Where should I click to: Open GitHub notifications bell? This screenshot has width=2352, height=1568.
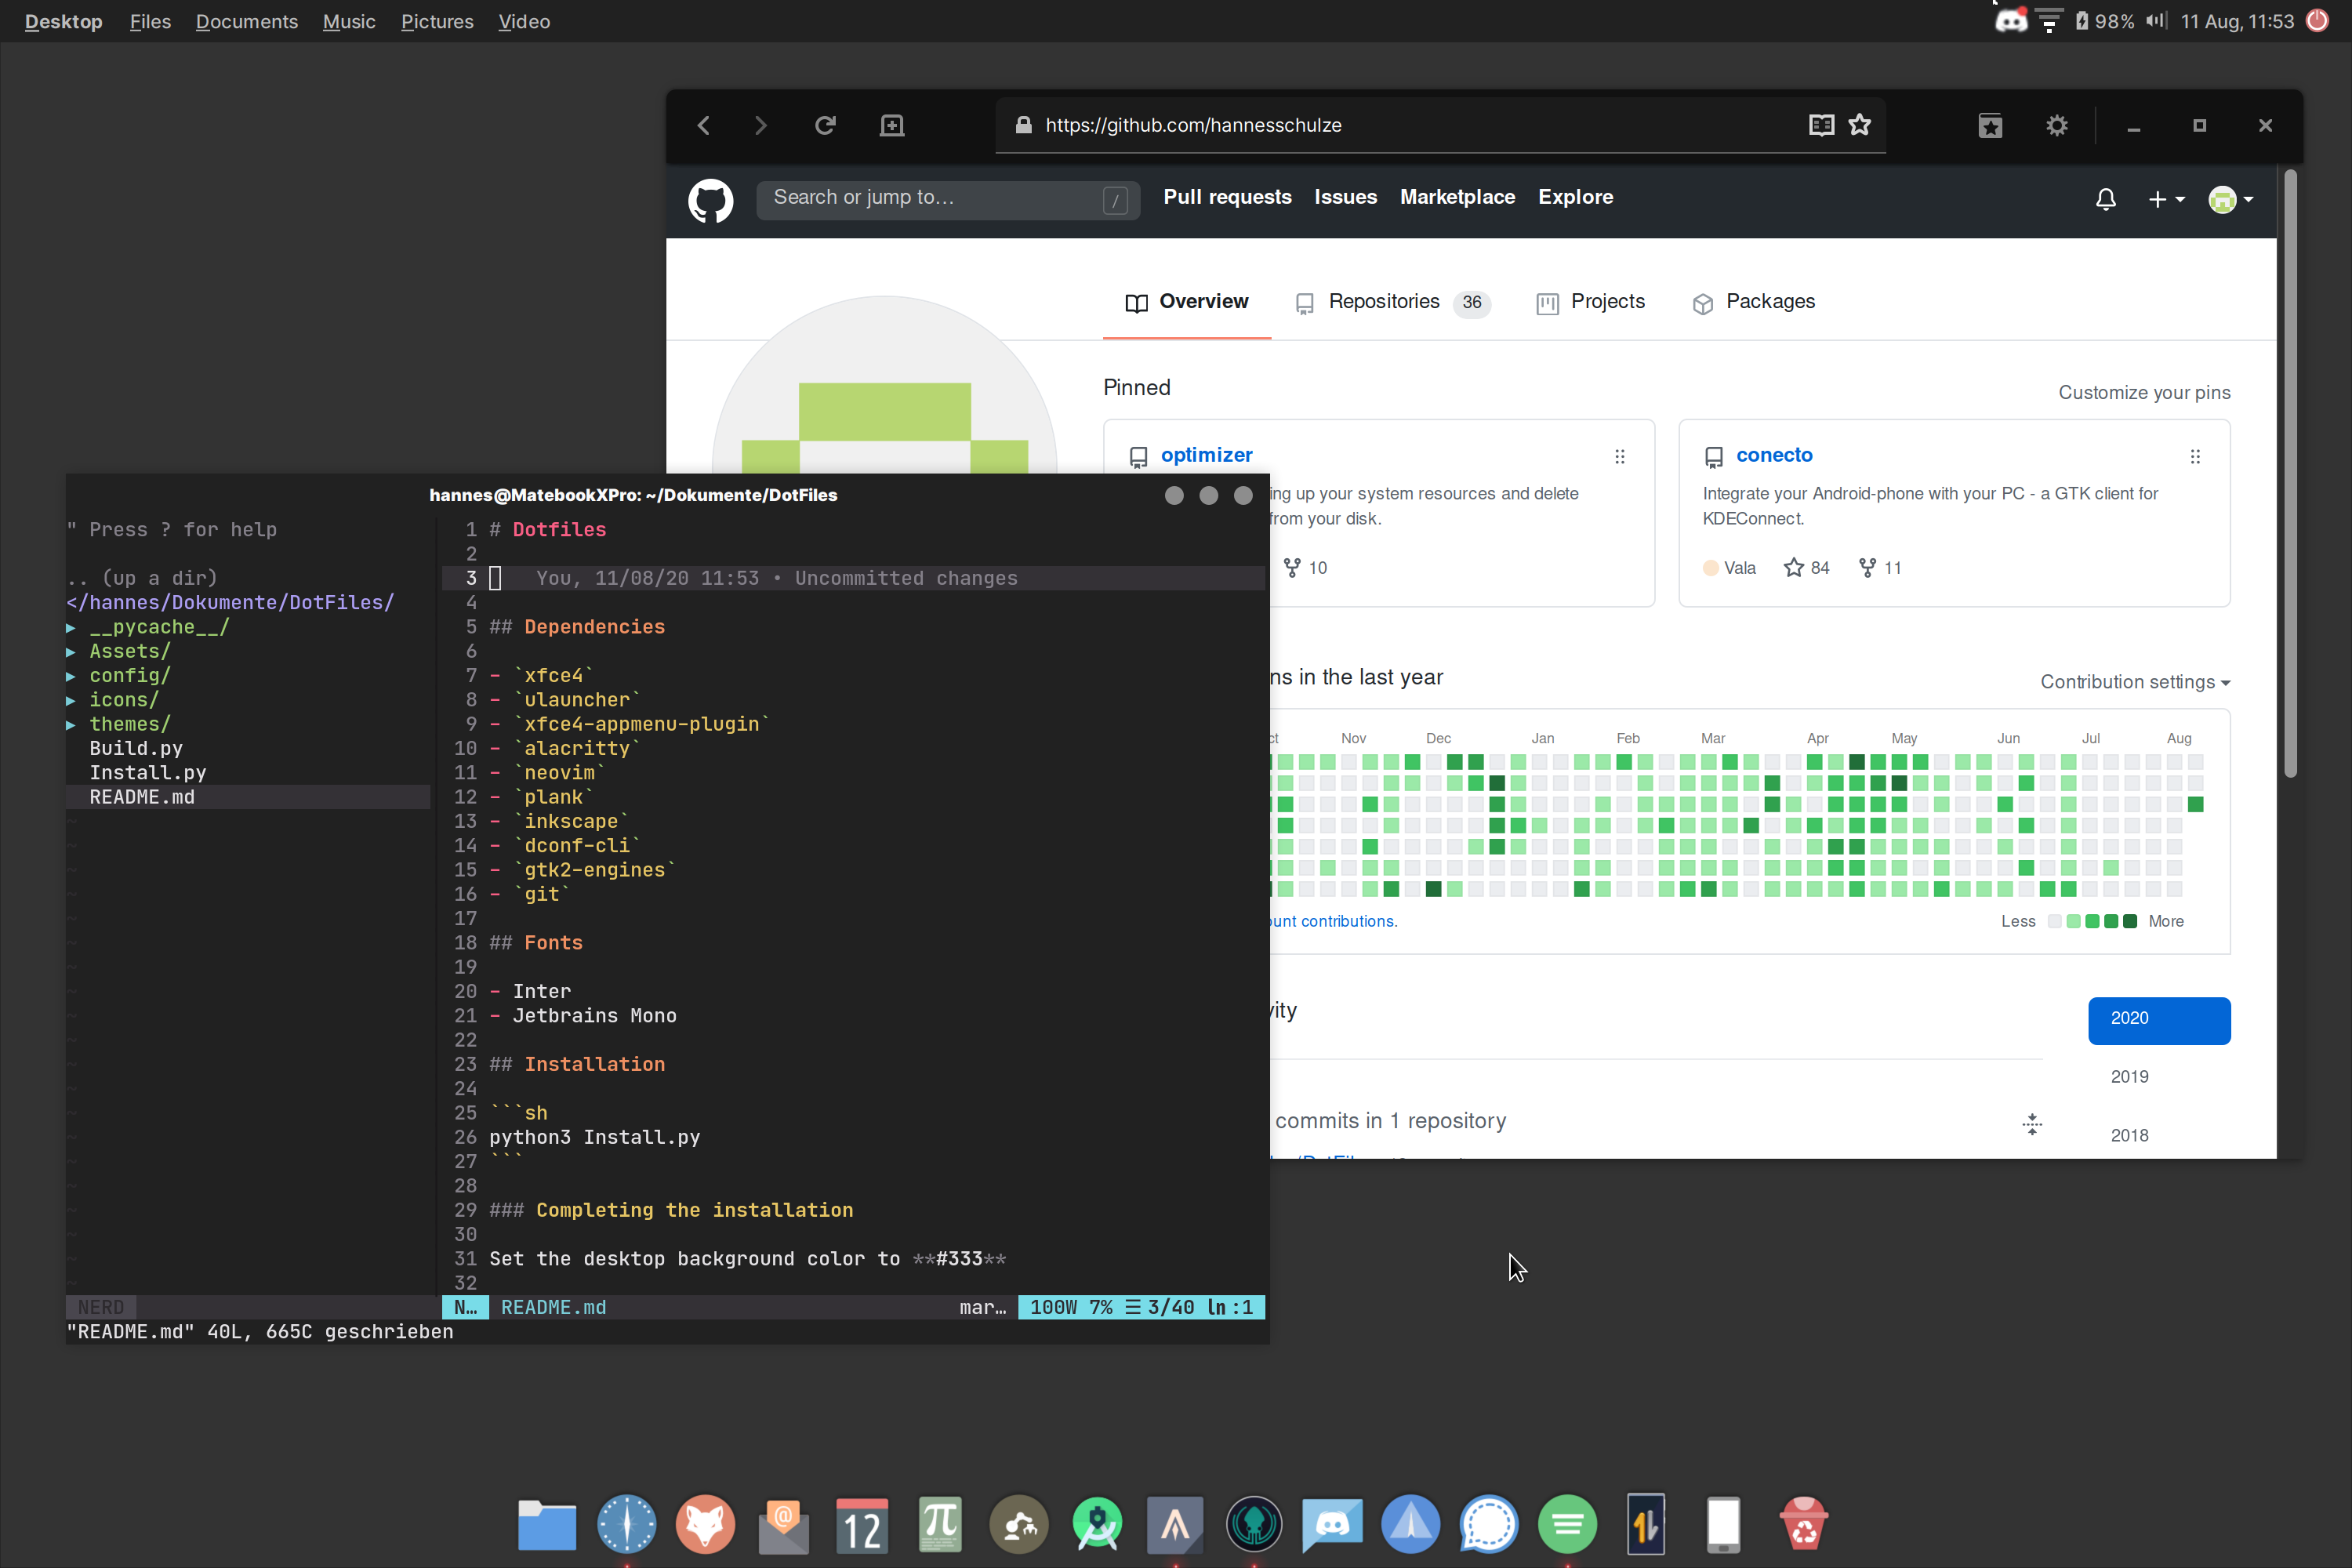[x=2105, y=199]
